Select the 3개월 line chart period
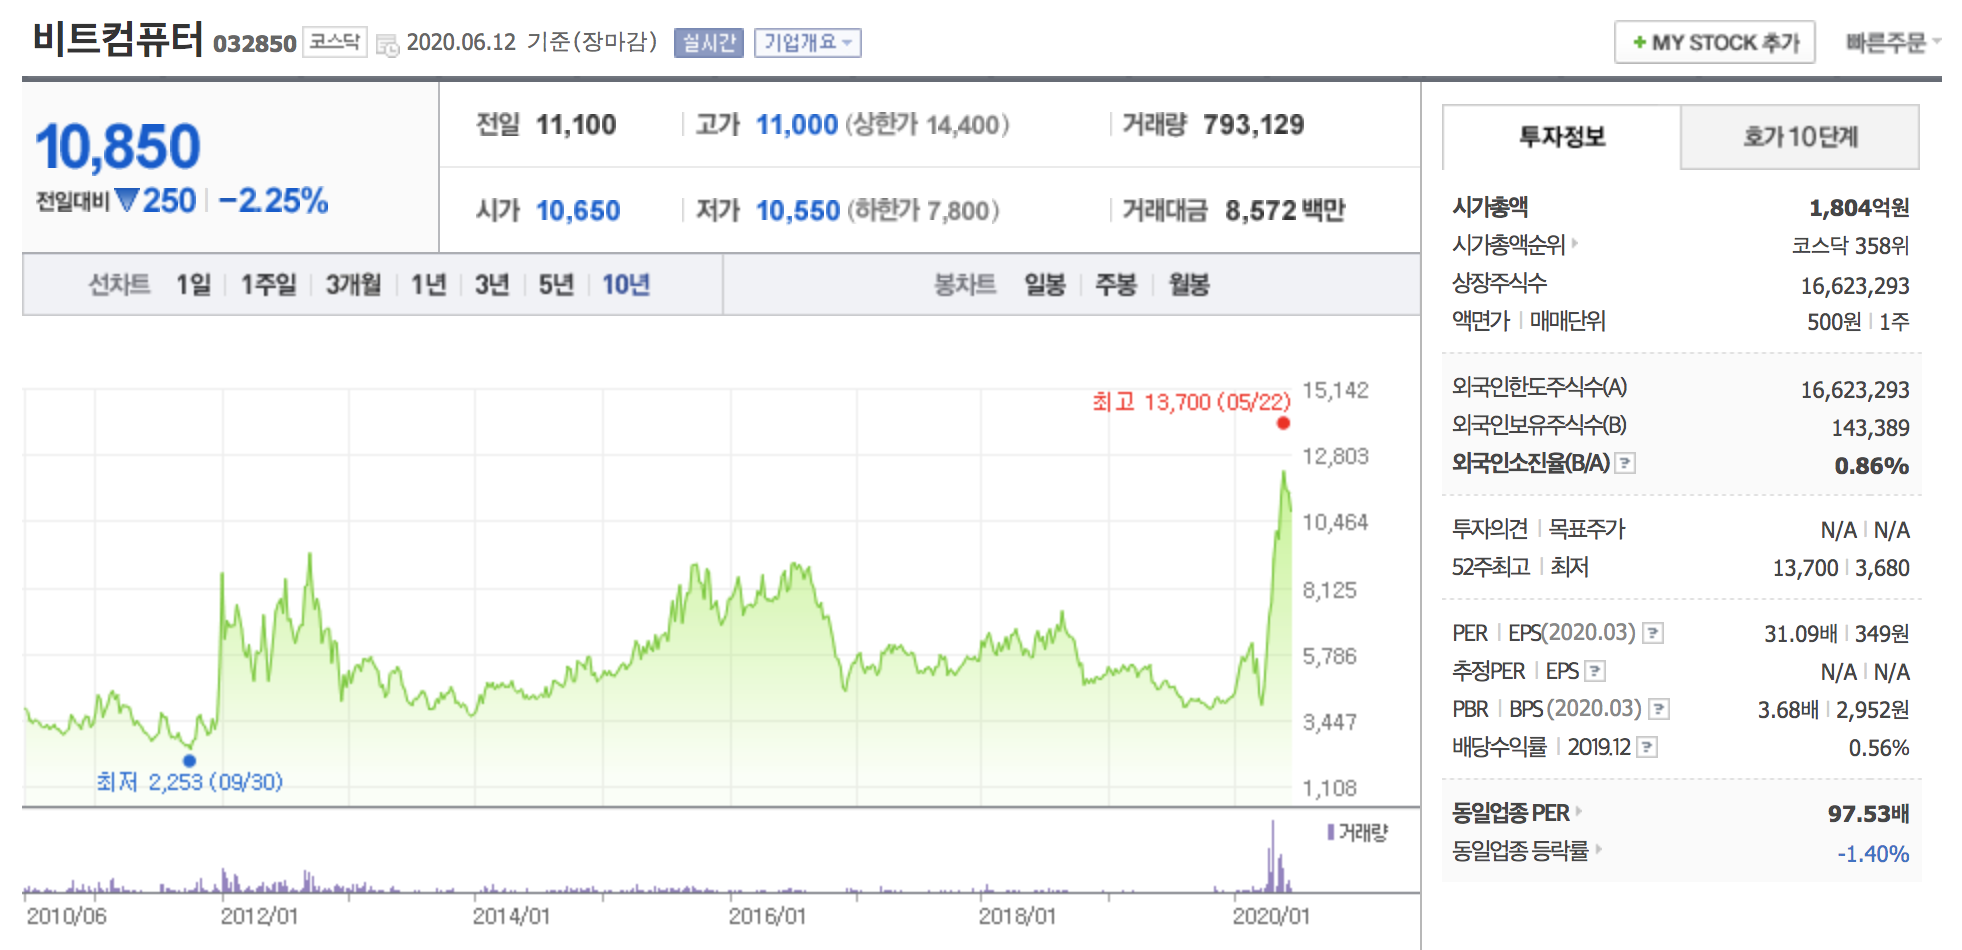 (x=353, y=285)
